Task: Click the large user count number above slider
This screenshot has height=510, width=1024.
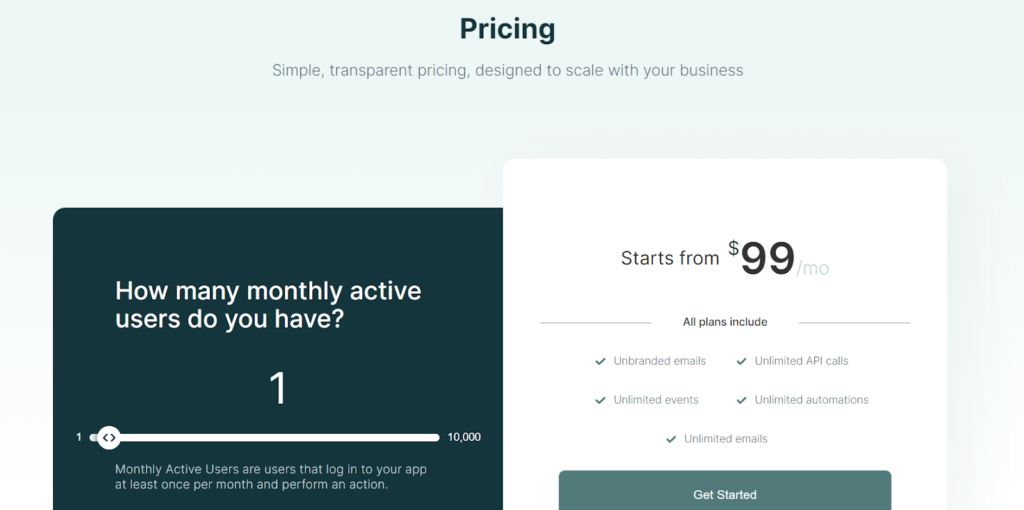Action: click(x=278, y=388)
